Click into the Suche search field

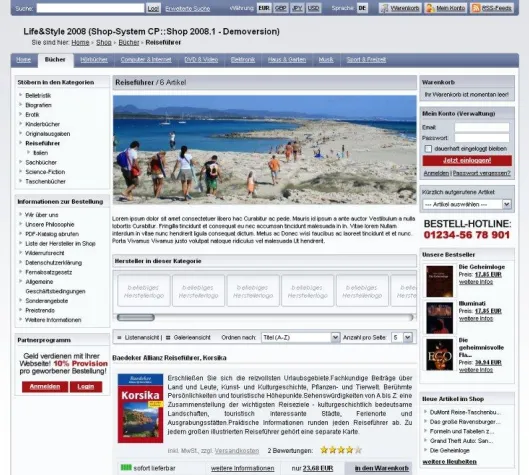click(x=90, y=8)
